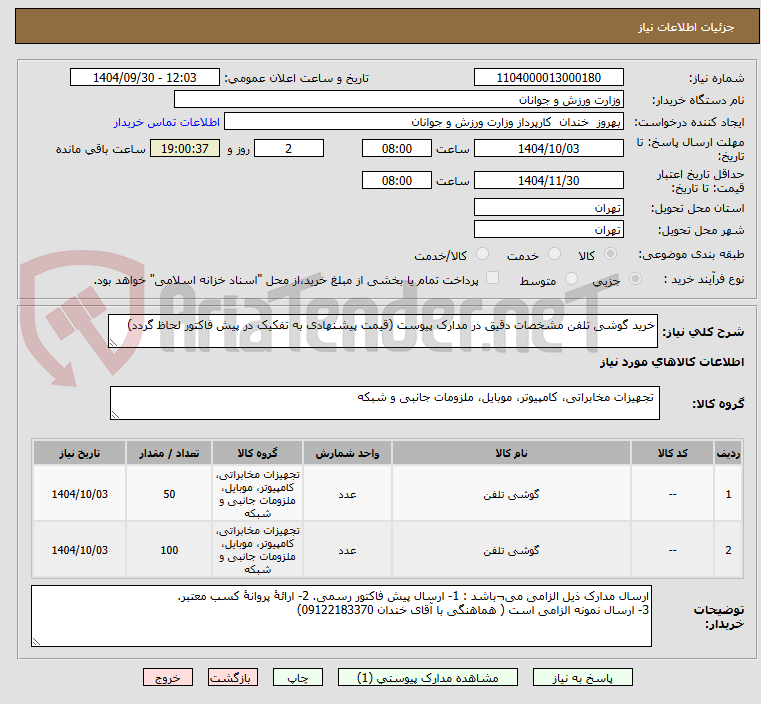Select the متوسط purchase type radio
Viewport: 761px width, 704px height.
(572, 278)
